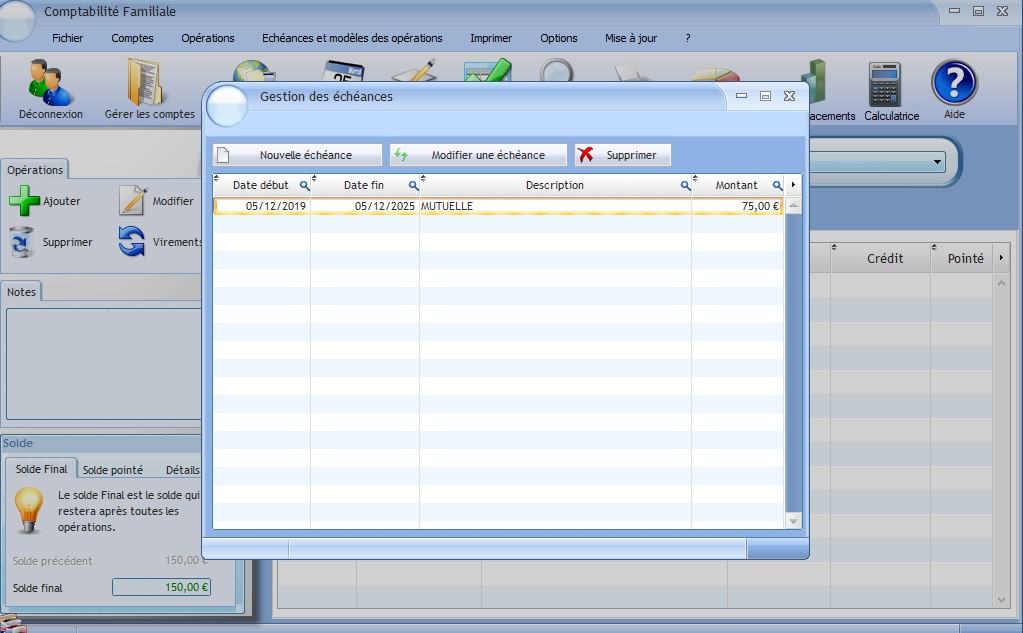Create a Nouvelle échéance
Viewport: 1023px width, 633px height.
tap(298, 155)
